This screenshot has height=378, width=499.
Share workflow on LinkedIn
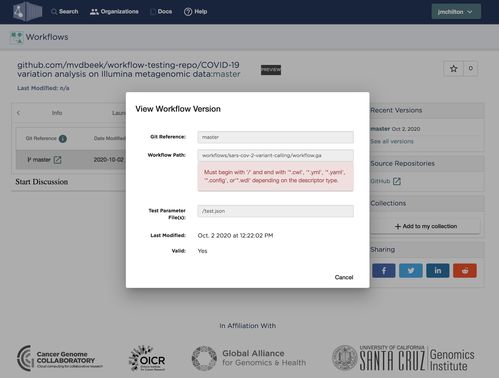click(438, 271)
